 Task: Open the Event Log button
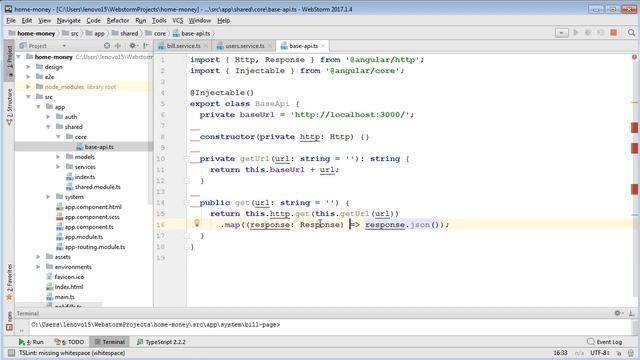[x=604, y=342]
